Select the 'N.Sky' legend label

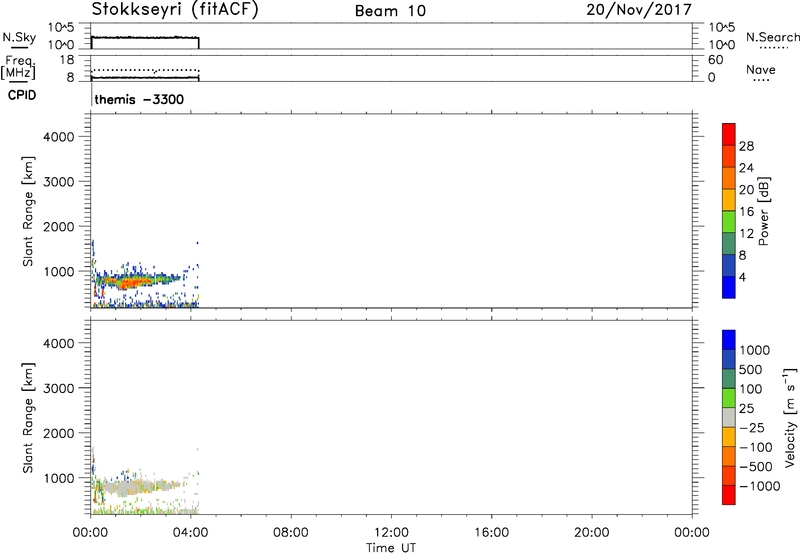coord(19,38)
